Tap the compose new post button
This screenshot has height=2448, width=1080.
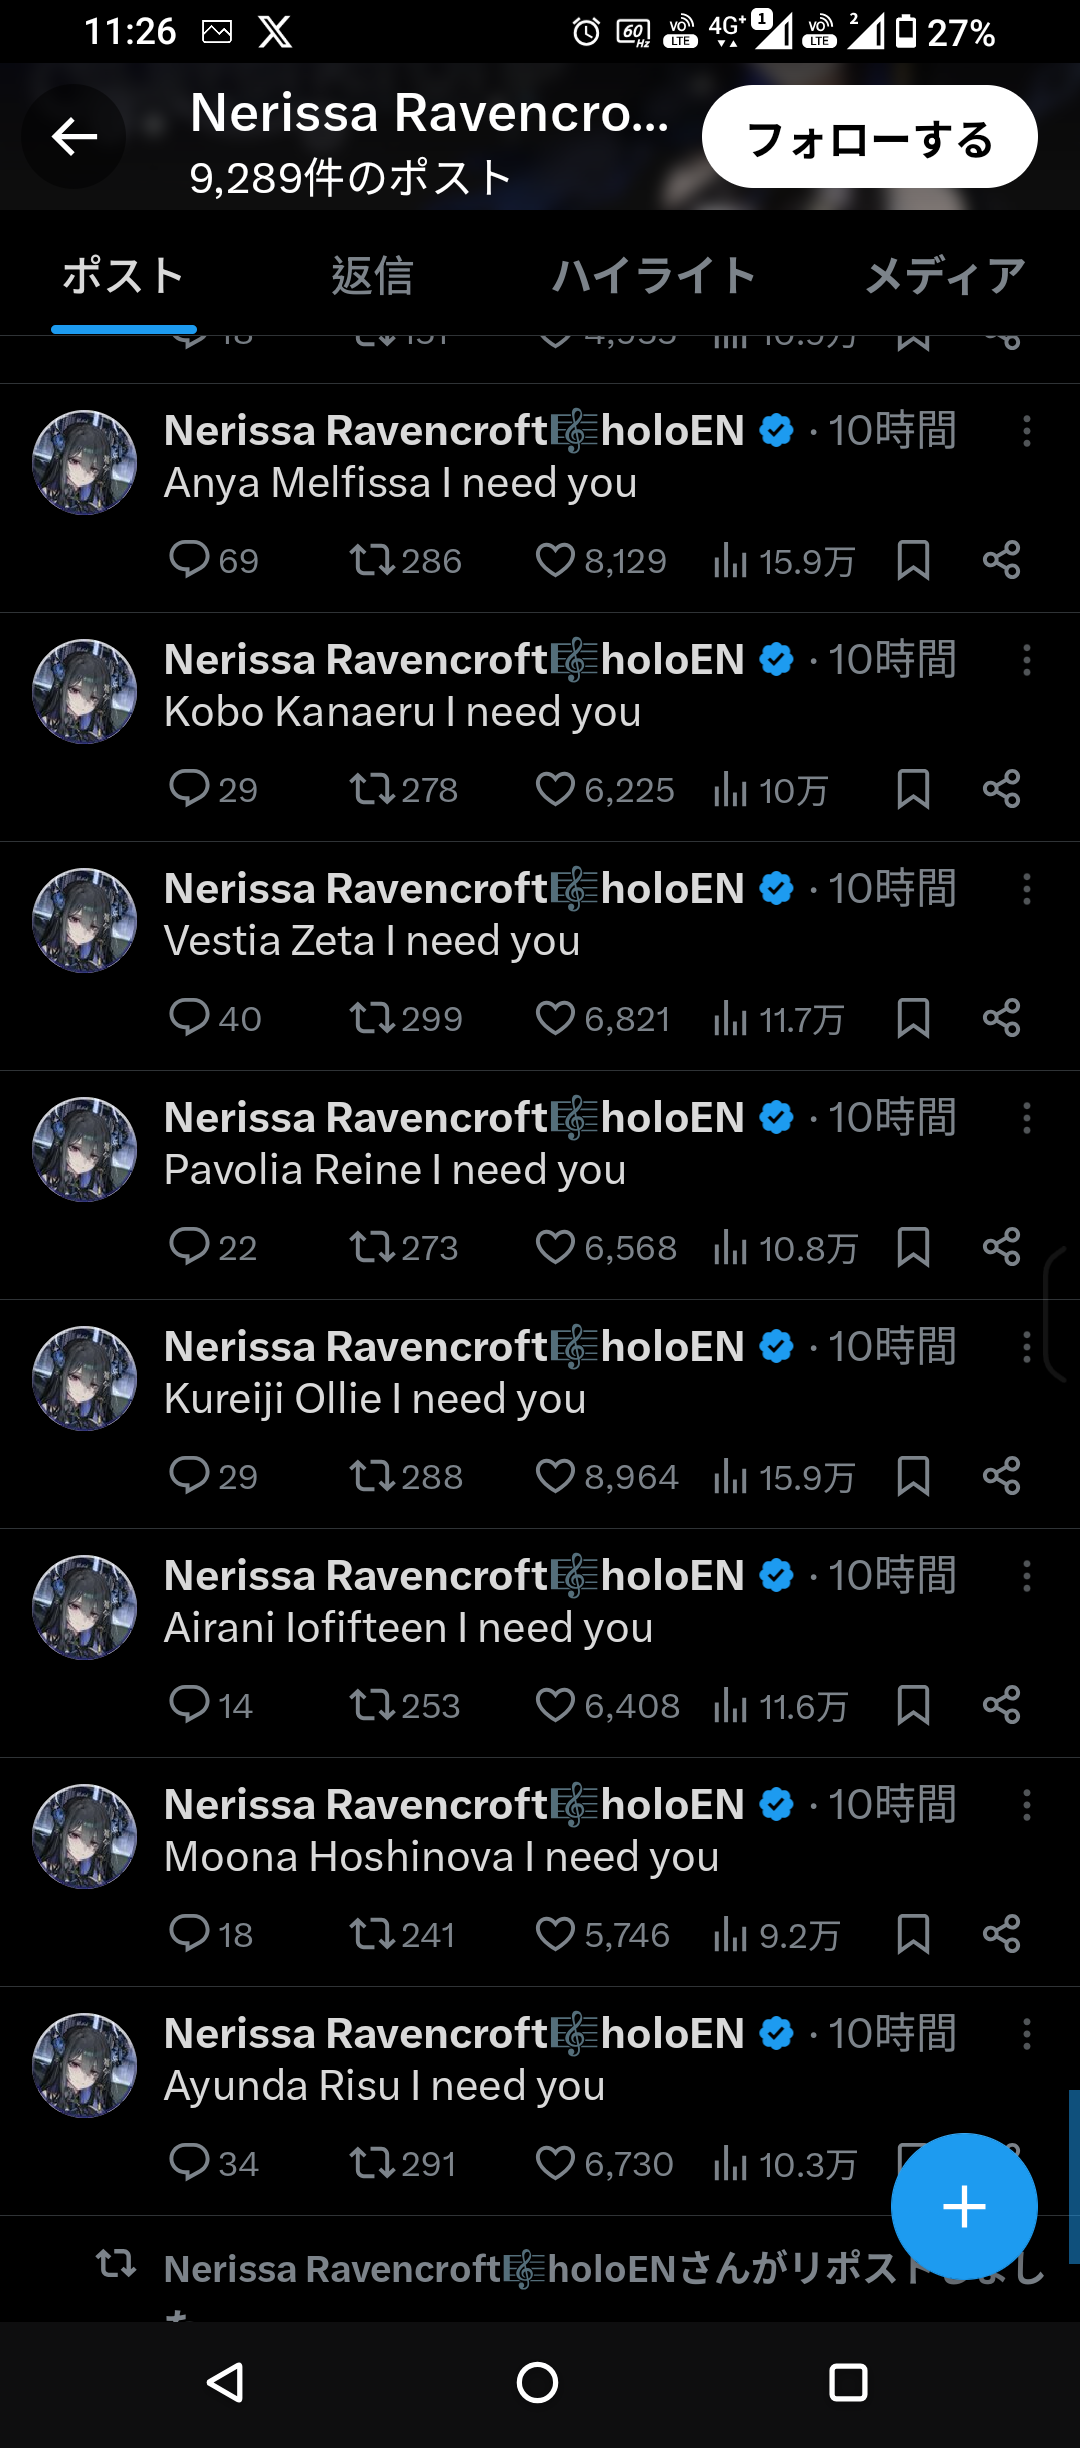click(x=963, y=2206)
